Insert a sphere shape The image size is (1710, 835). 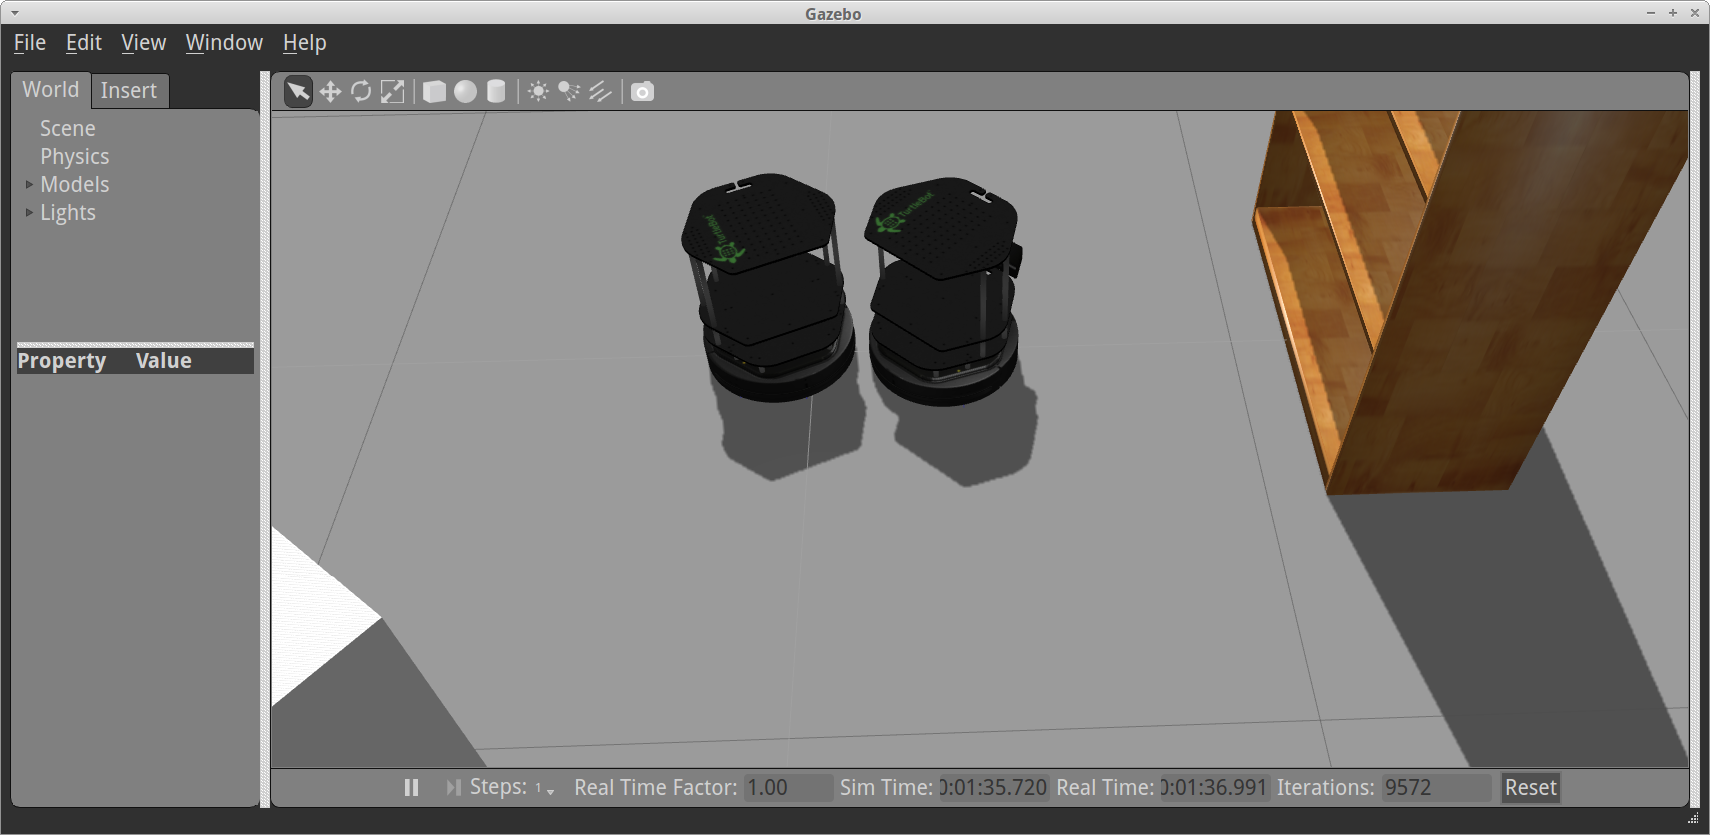(465, 92)
